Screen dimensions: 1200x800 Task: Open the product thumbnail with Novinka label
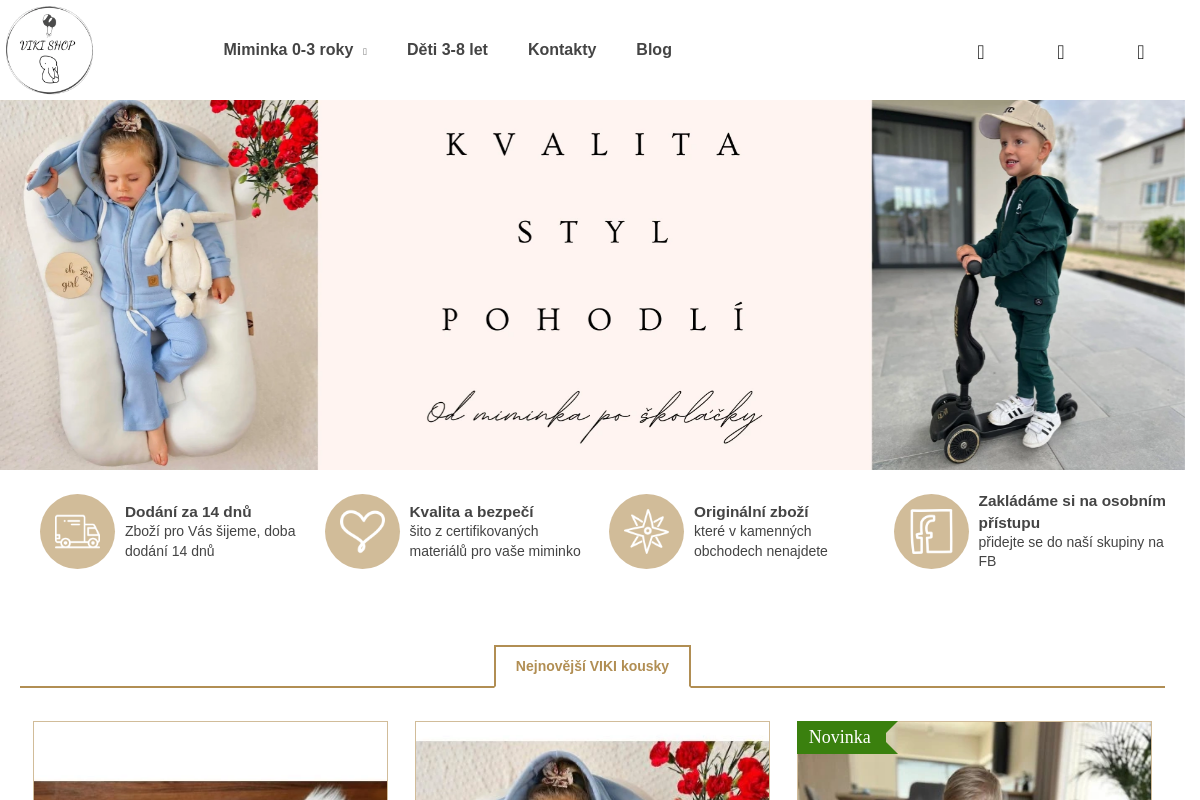974,761
